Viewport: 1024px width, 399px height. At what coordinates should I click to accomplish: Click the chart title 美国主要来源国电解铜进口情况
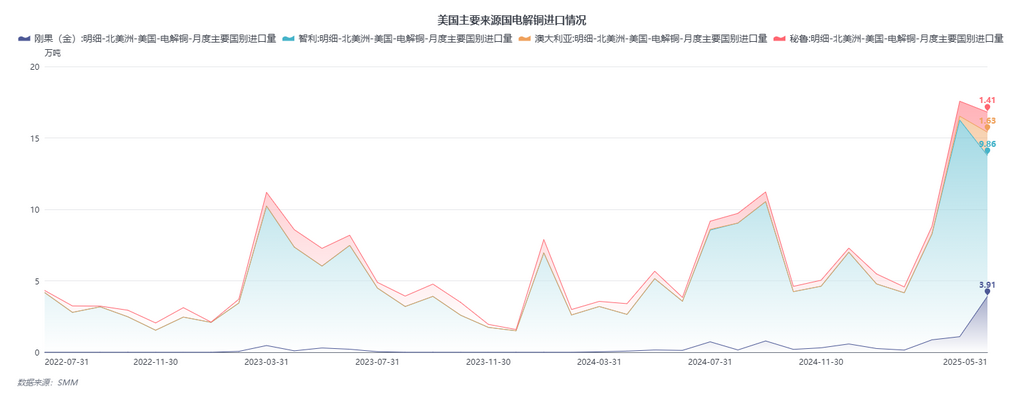click(x=512, y=21)
